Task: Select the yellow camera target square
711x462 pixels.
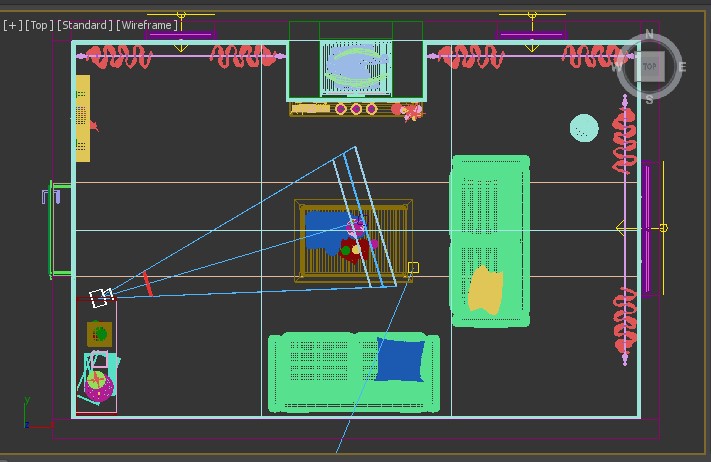Action: tap(413, 268)
